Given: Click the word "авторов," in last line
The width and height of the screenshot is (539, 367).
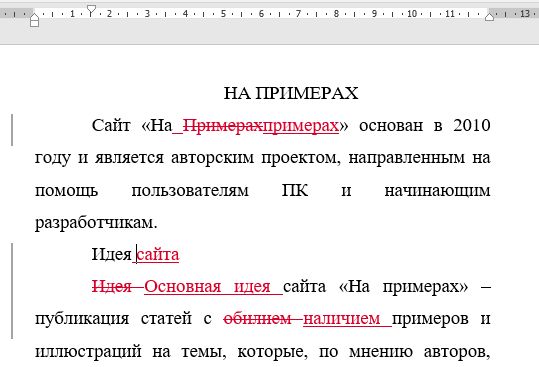Looking at the screenshot, I should (457, 352).
